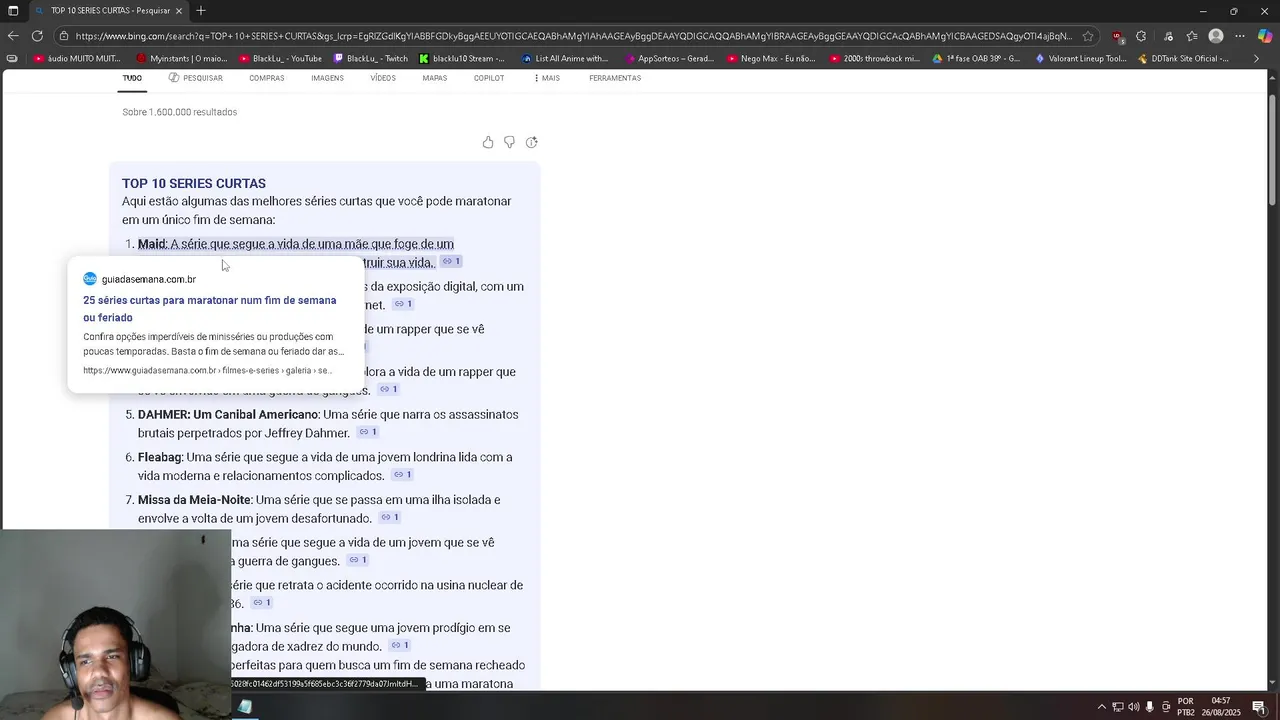This screenshot has width=1280, height=720.
Task: Open the 2000s throwback mix bookmark
Action: pos(874,59)
